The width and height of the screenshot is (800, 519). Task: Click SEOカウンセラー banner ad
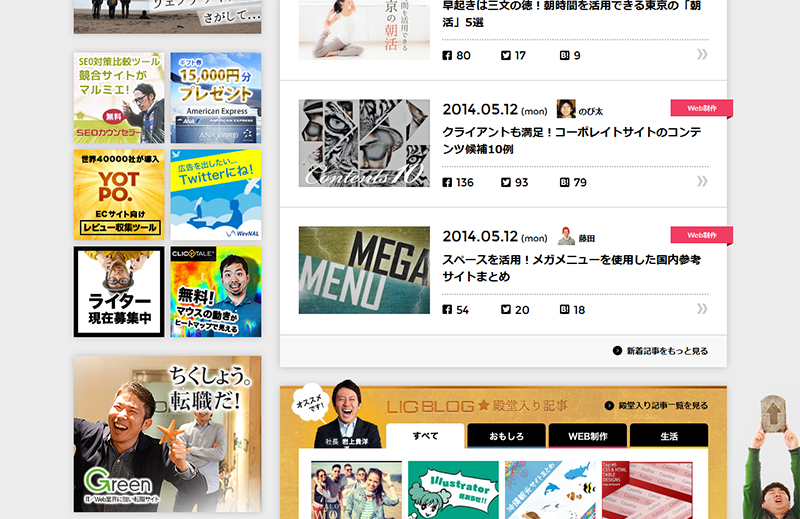[x=119, y=97]
